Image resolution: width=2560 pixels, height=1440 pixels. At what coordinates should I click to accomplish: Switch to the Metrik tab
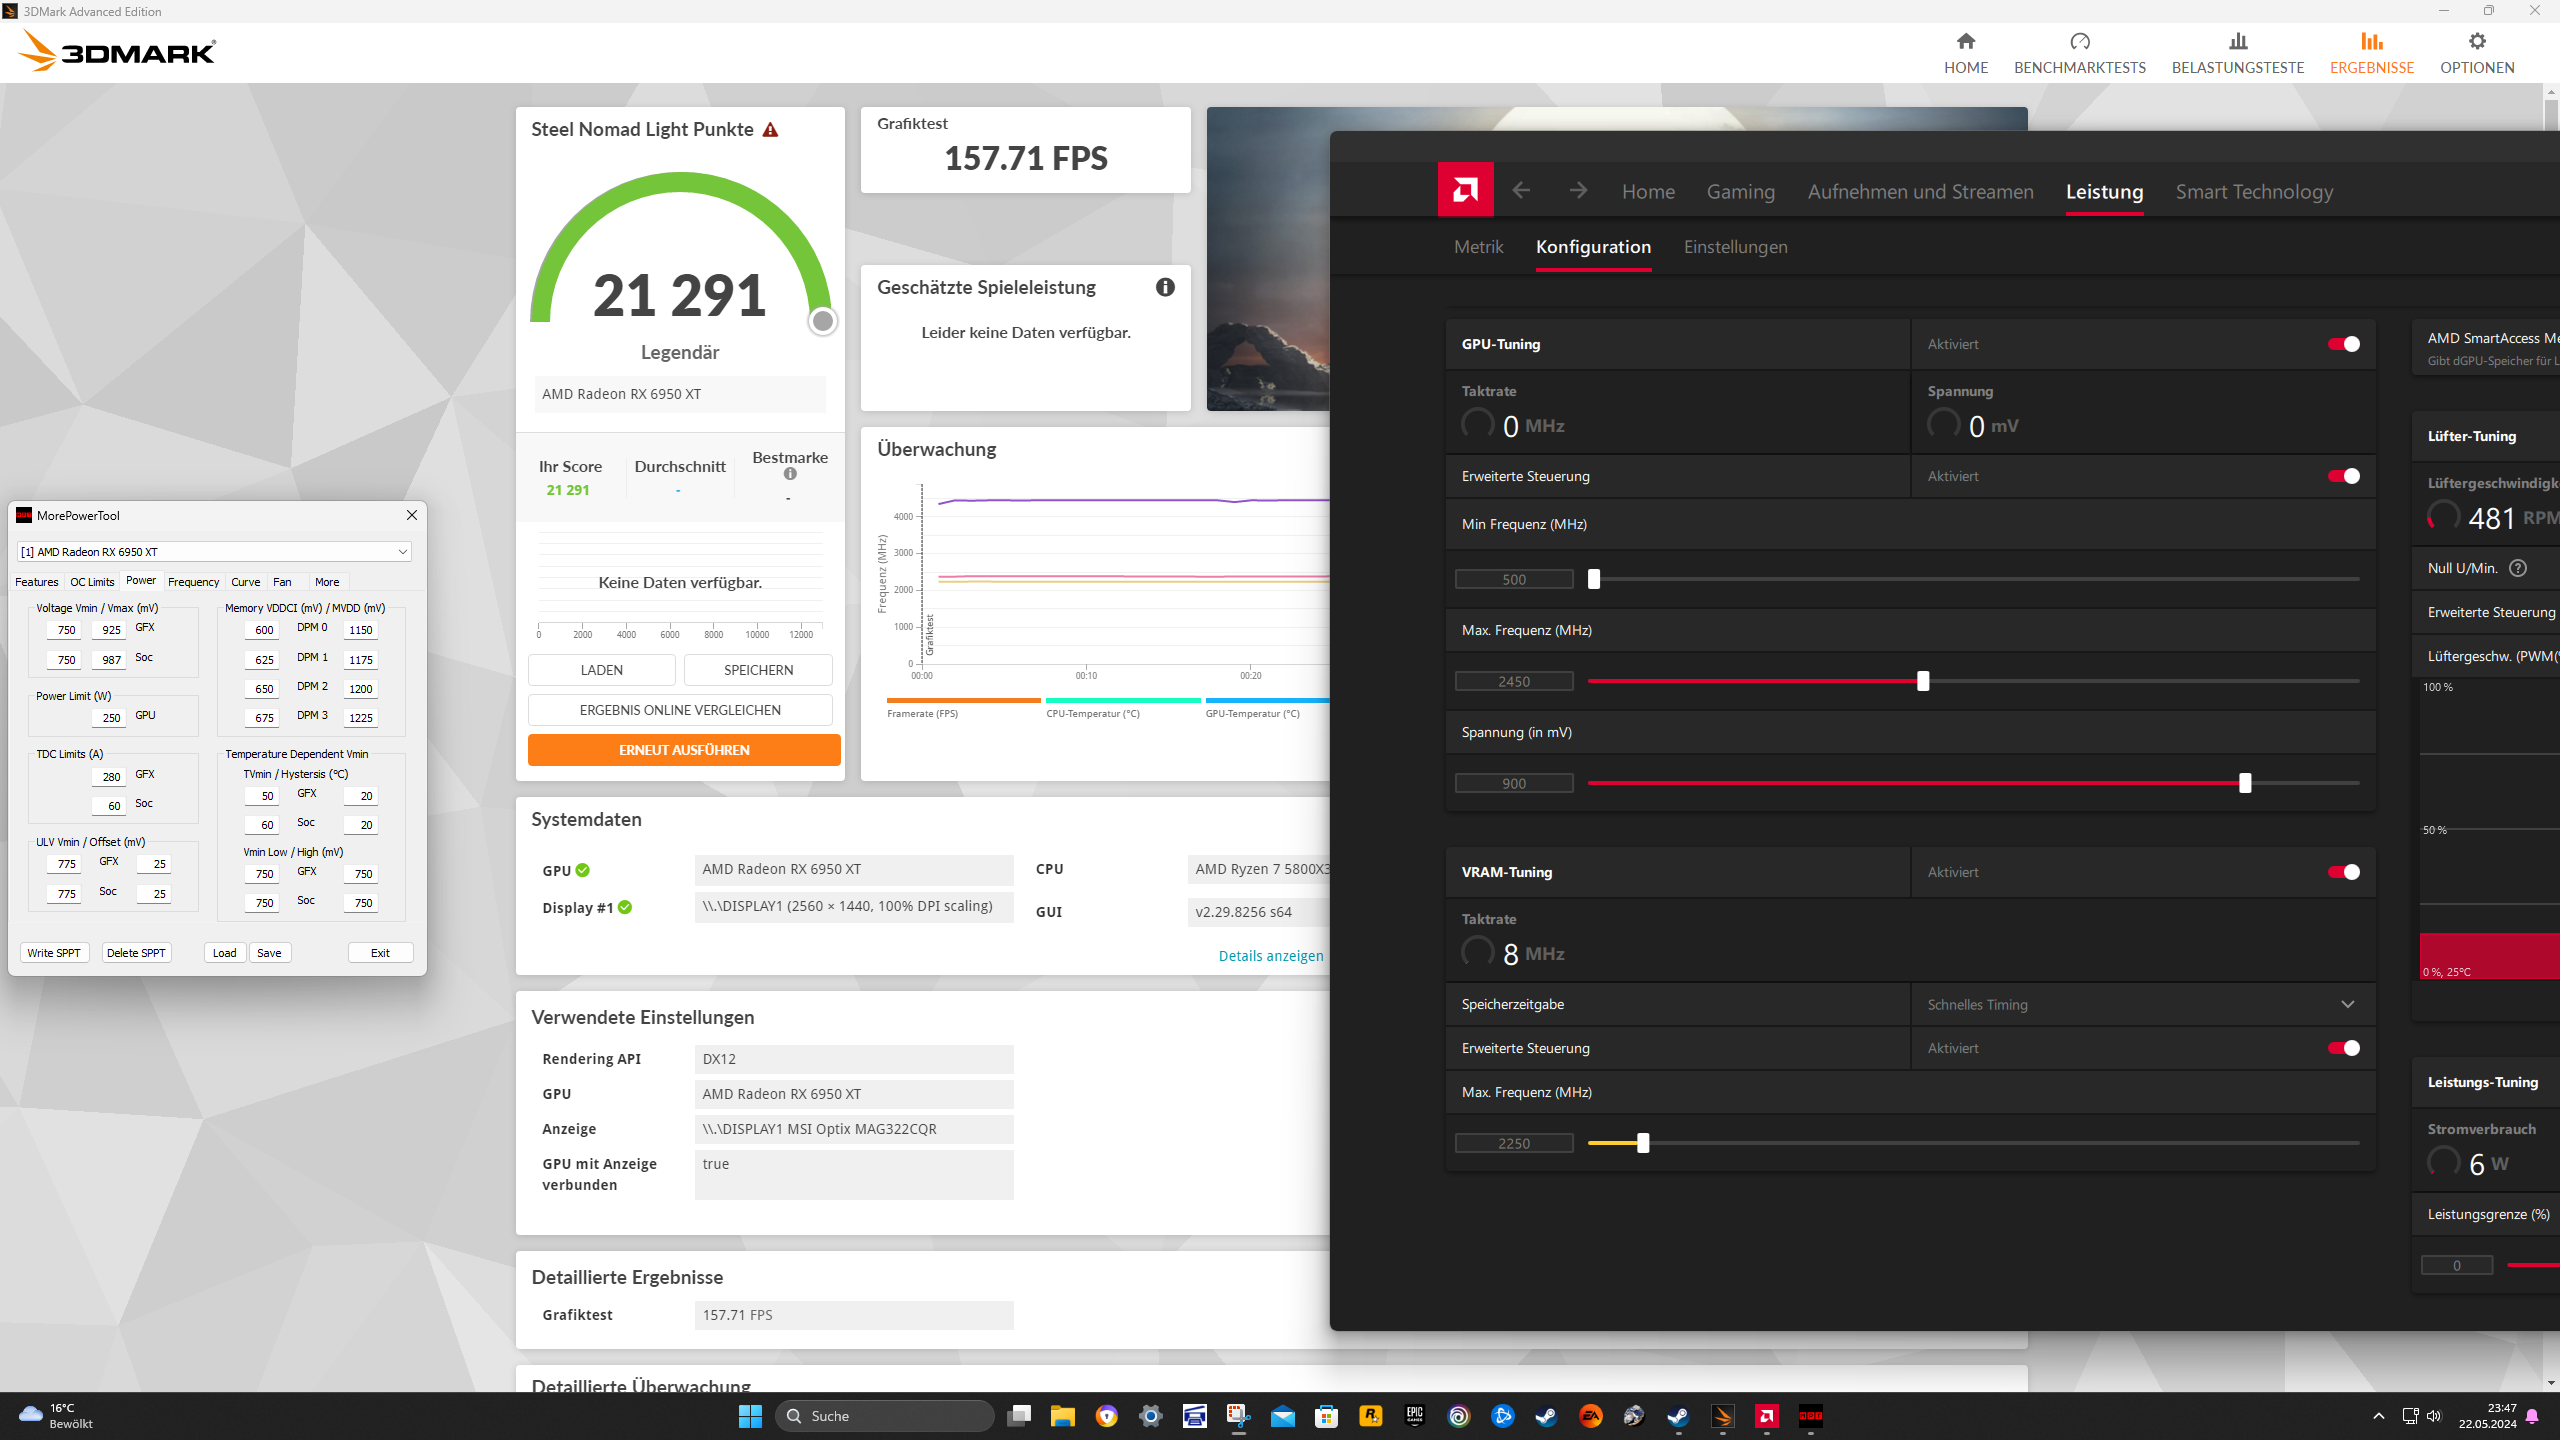[x=1478, y=247]
